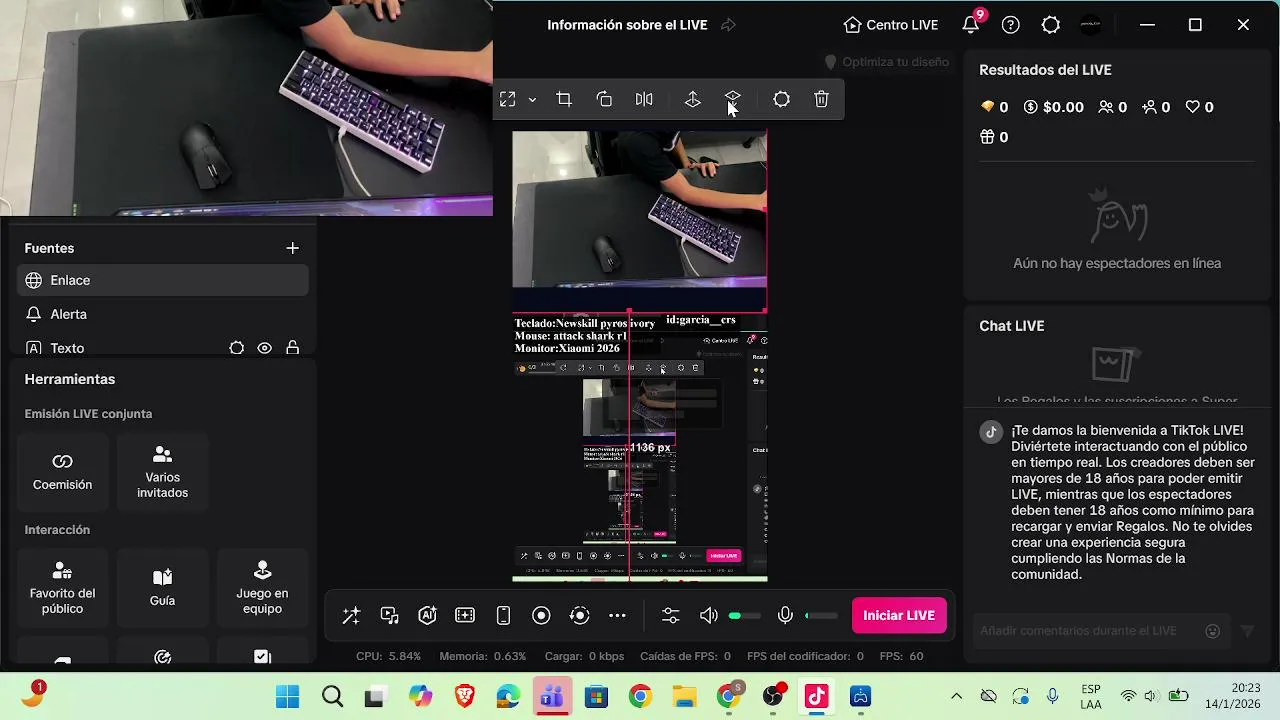Add a new source with plus icon
This screenshot has width=1280, height=720.
pos(292,248)
